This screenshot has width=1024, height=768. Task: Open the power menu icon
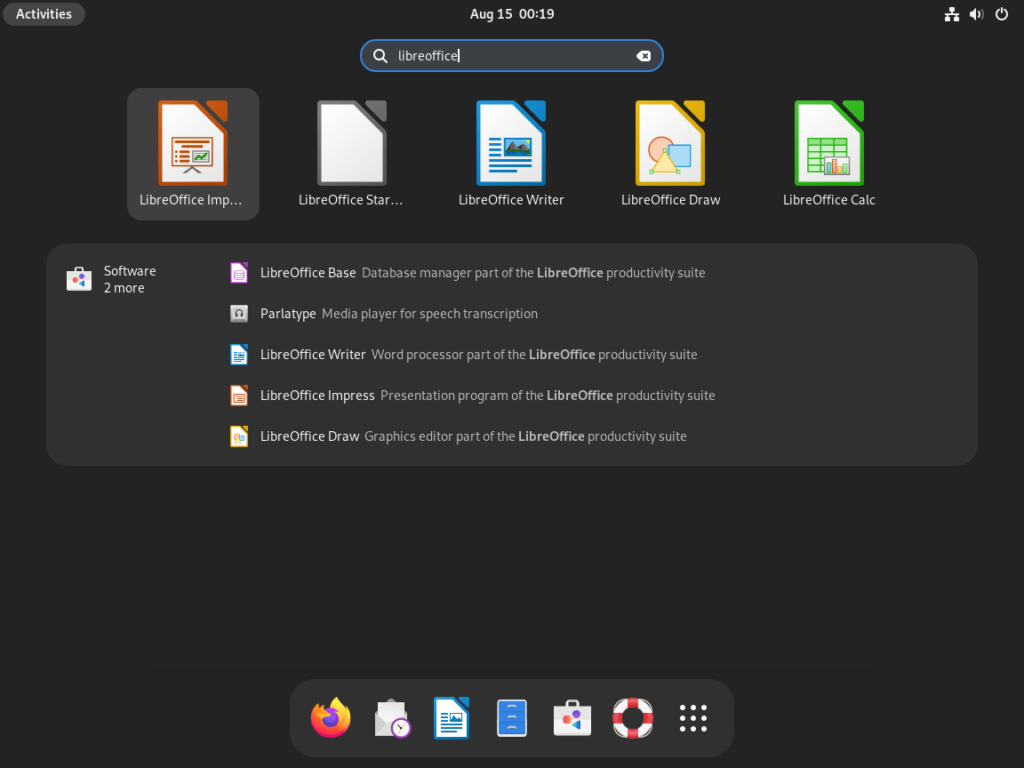pos(1002,14)
